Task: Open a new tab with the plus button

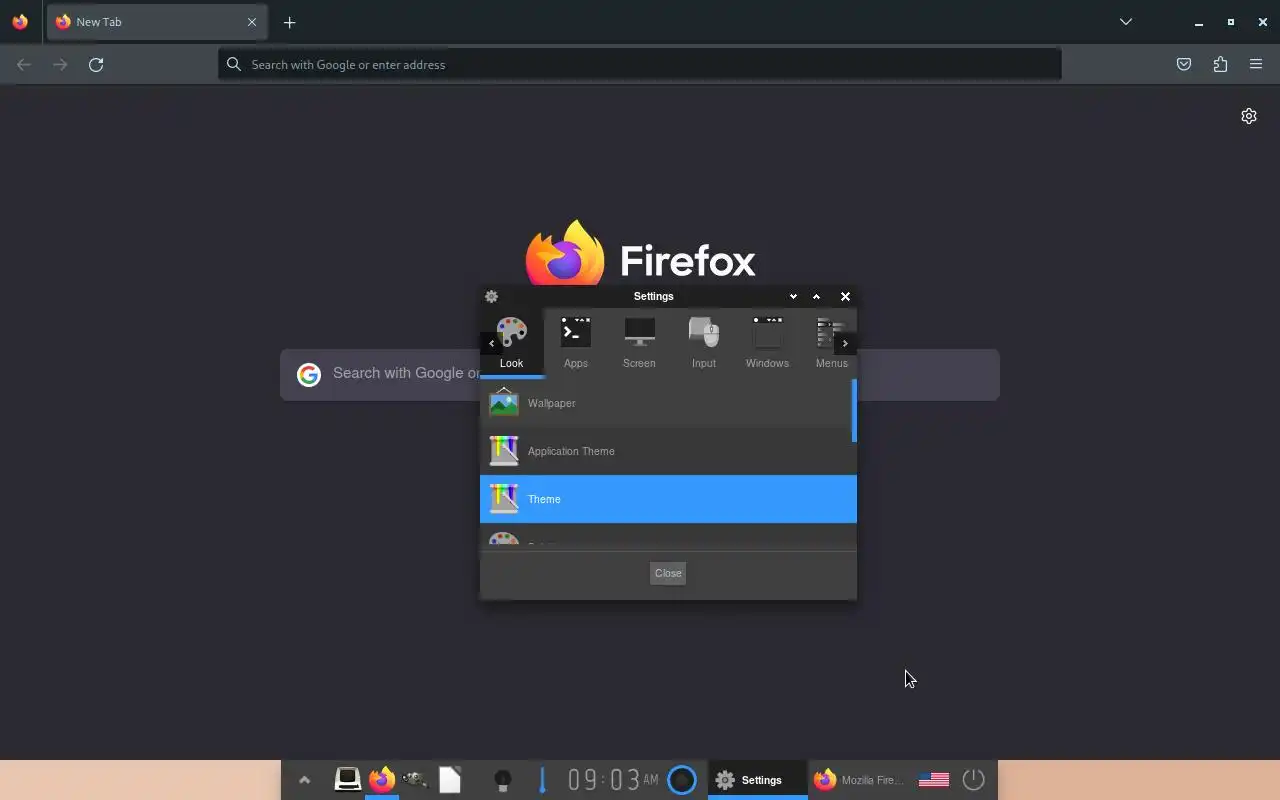Action: 289,22
